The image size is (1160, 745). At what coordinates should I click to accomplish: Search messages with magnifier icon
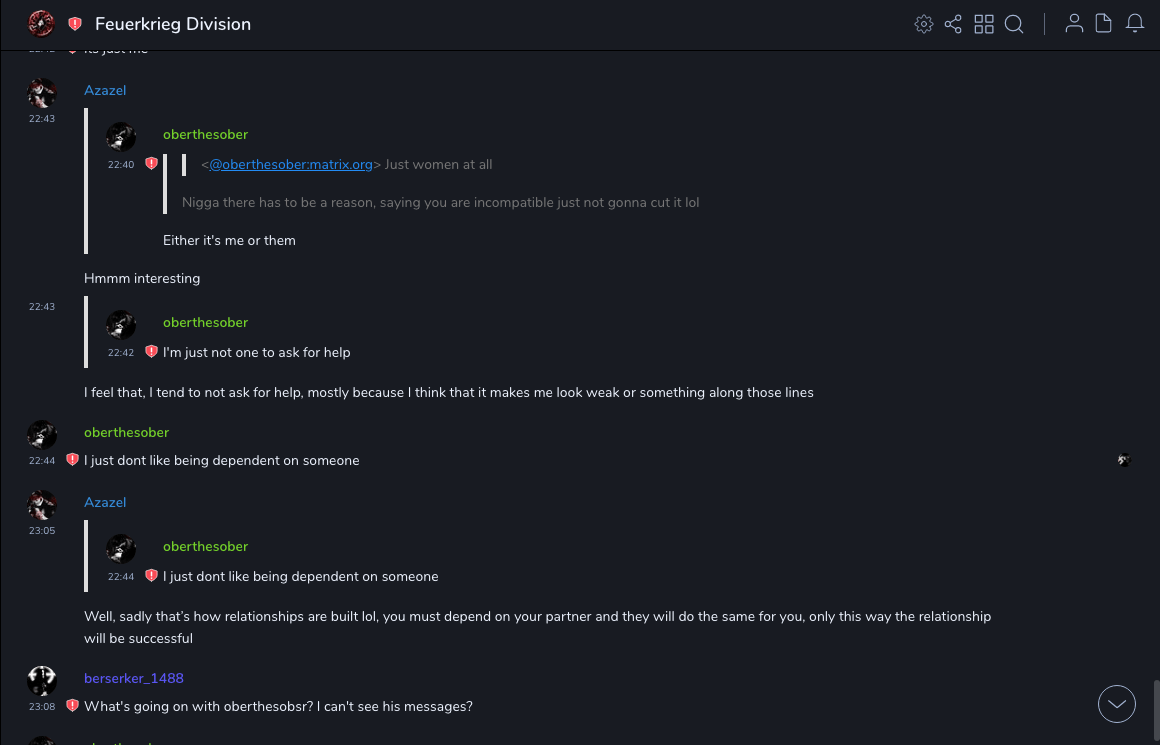click(x=1014, y=24)
